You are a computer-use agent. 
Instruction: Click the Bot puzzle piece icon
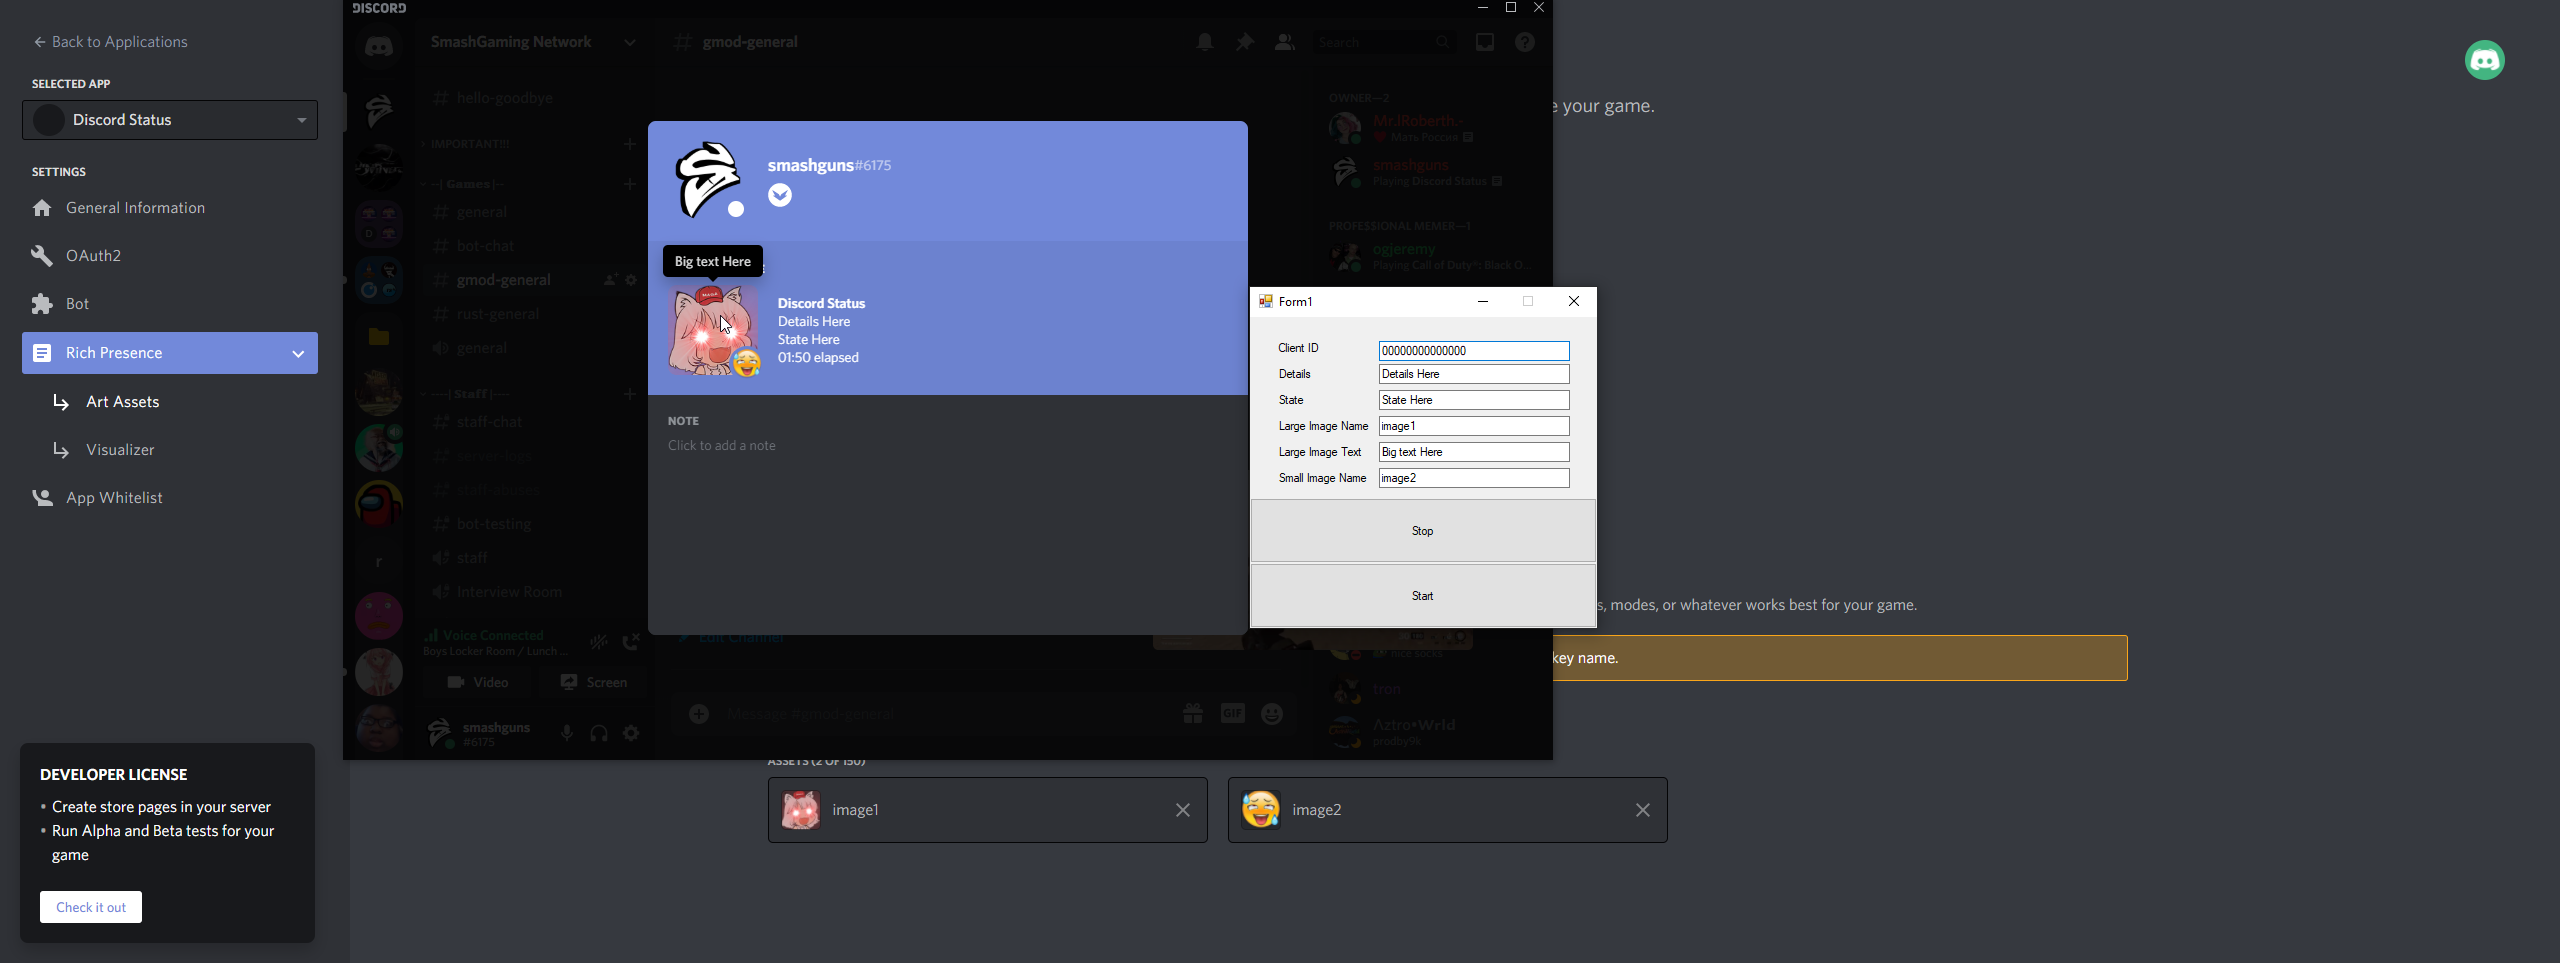point(42,304)
